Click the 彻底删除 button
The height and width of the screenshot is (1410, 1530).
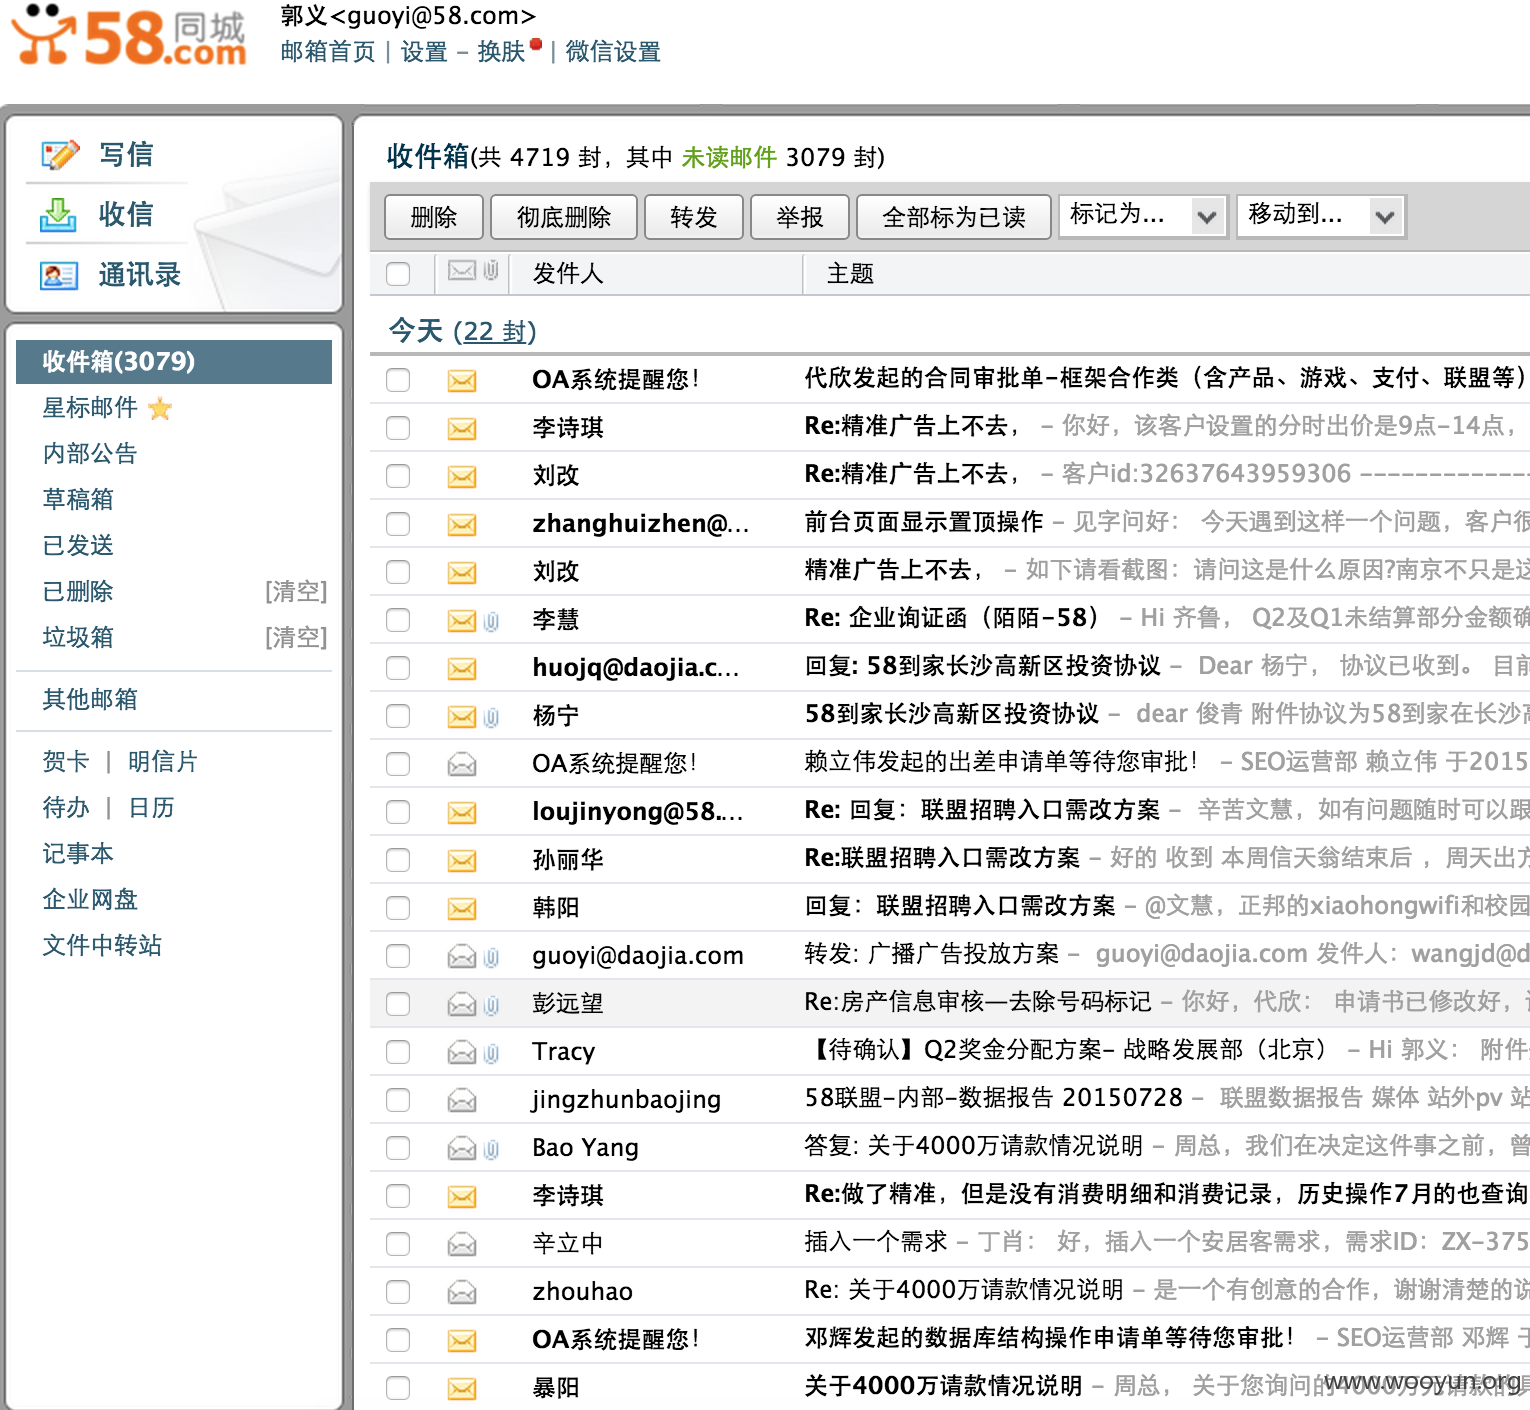click(x=564, y=217)
